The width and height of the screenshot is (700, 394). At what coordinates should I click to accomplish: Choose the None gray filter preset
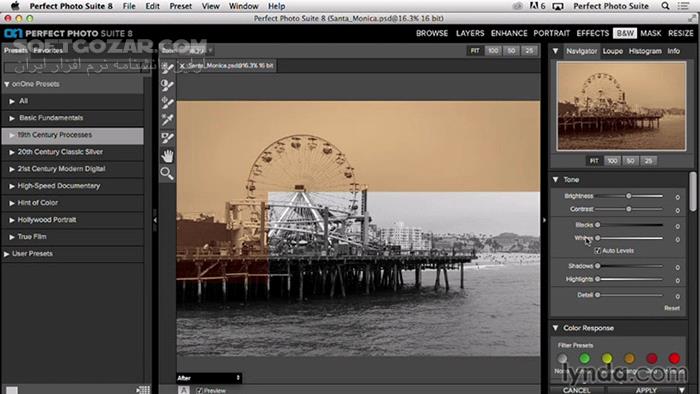[562, 358]
